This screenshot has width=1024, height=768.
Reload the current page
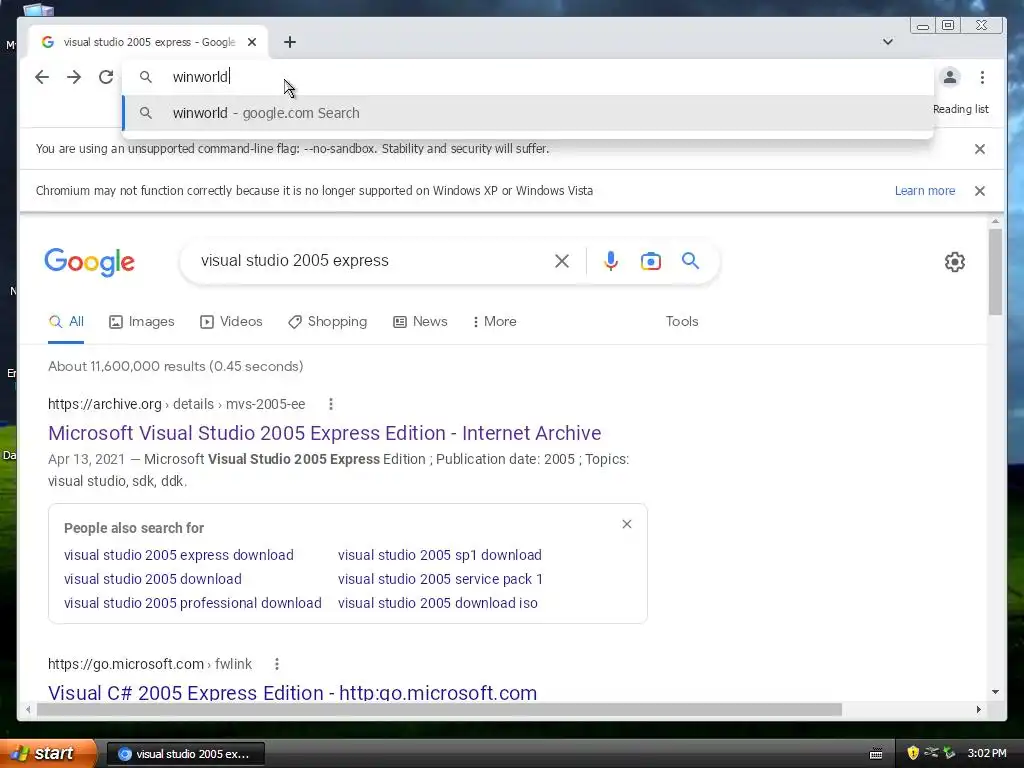coord(106,77)
